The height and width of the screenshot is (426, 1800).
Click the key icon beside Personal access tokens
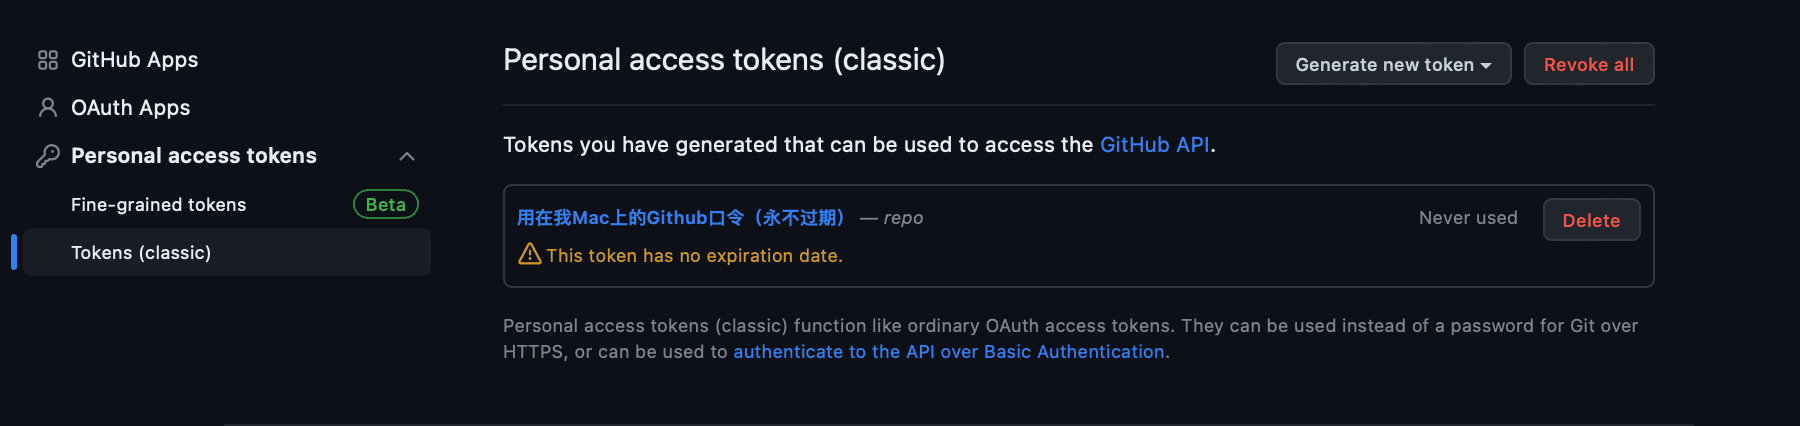tap(47, 156)
